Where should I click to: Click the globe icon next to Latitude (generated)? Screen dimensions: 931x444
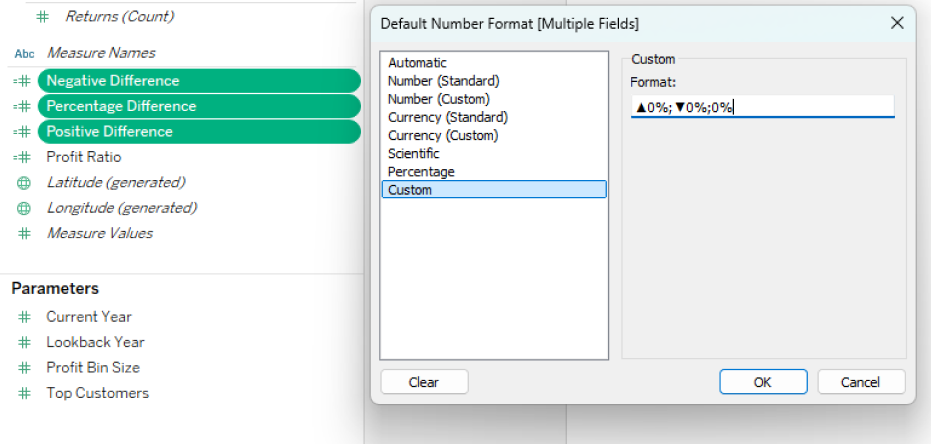pos(24,183)
